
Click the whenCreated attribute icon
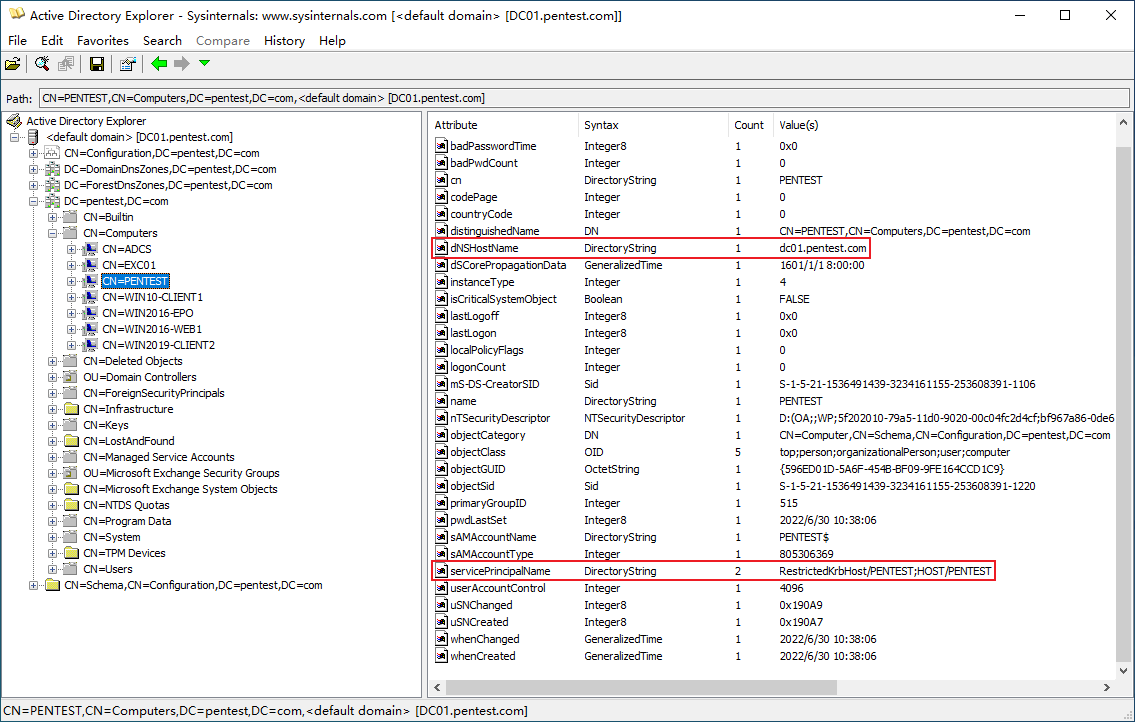442,655
